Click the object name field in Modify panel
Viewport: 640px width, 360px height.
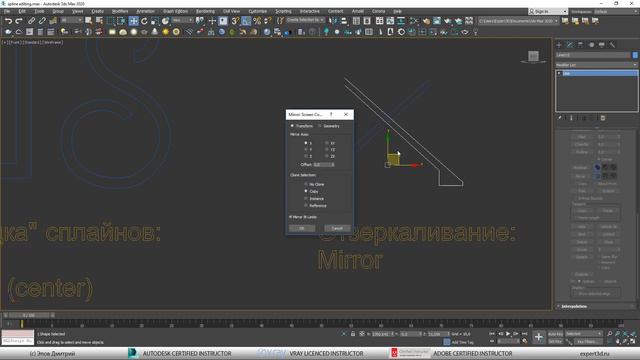[593, 55]
